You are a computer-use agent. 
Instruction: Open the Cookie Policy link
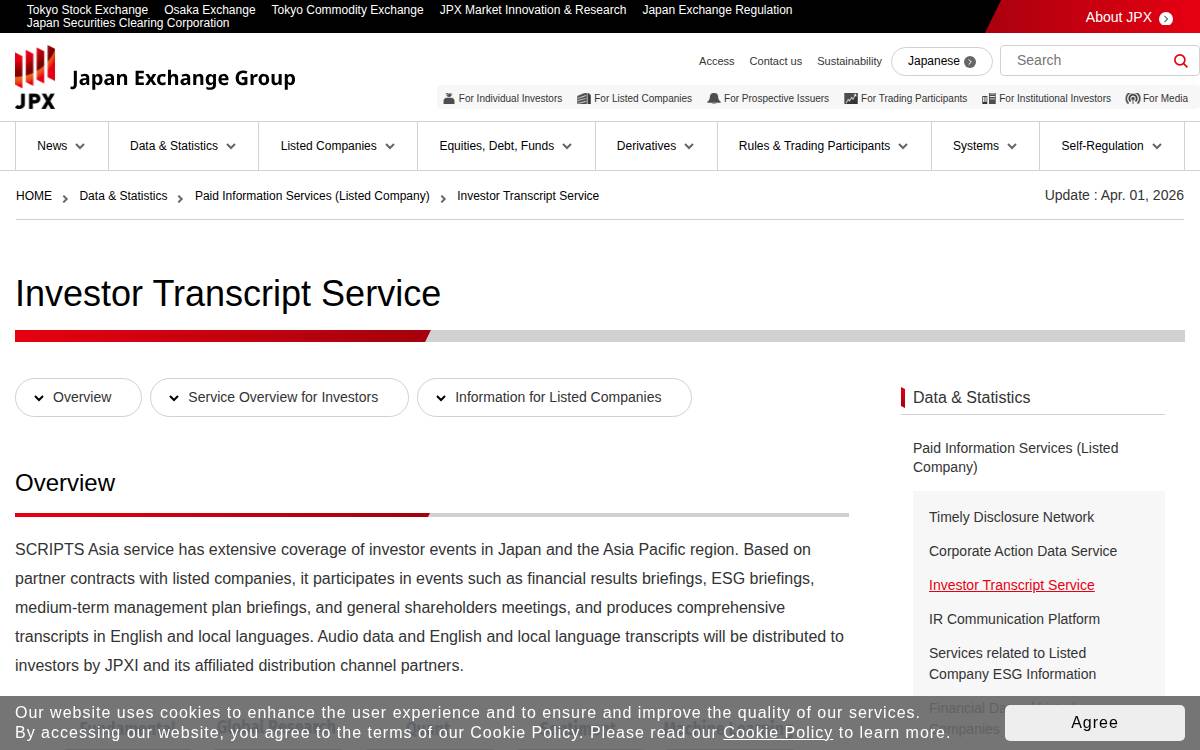click(778, 733)
